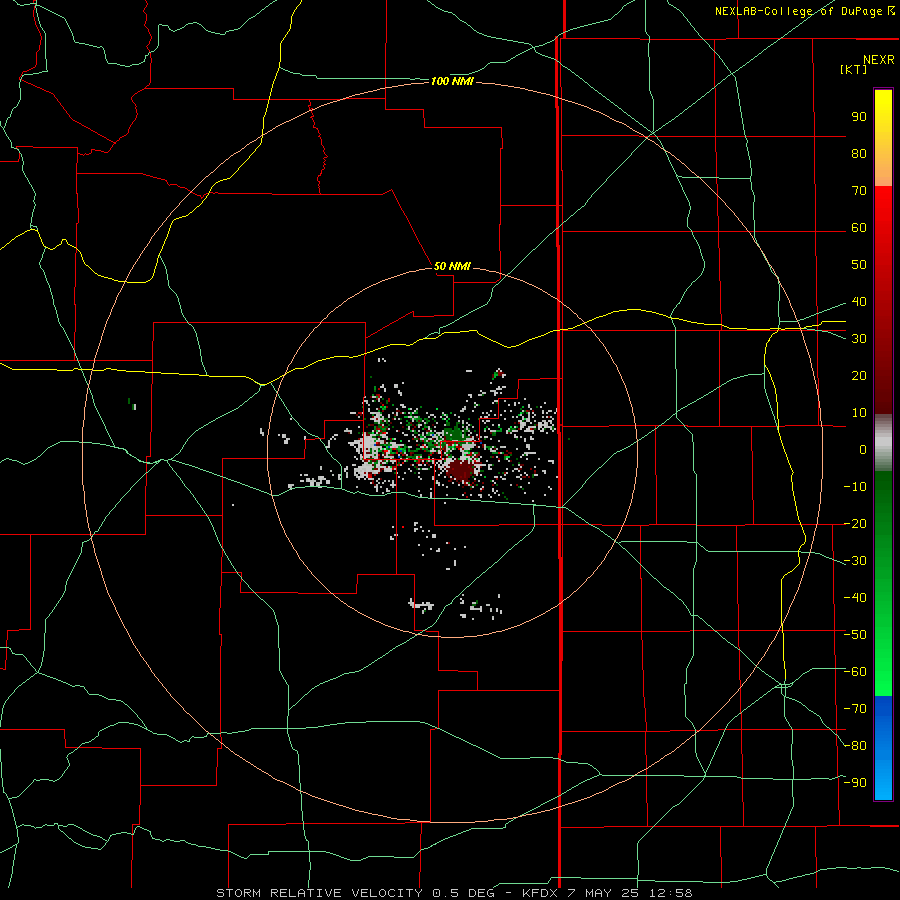Select the 40 value on the velocity scale
Screen dimensions: 900x900
point(859,302)
